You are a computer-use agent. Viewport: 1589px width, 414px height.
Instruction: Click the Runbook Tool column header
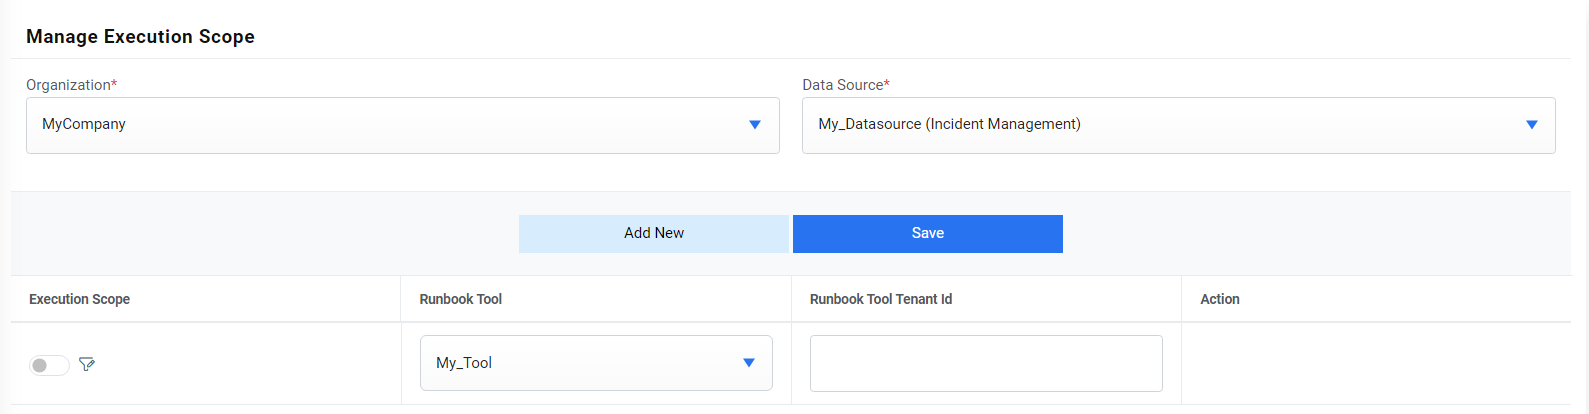461,299
